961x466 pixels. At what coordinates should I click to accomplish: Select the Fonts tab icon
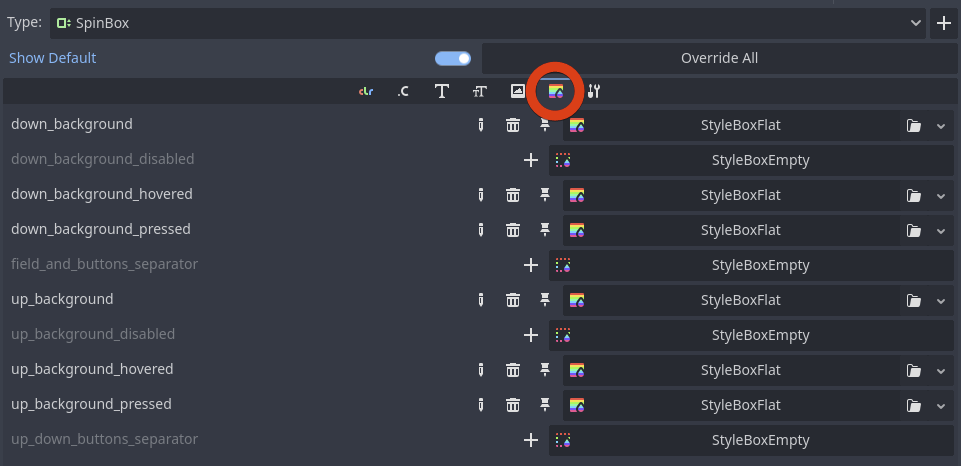[x=441, y=91]
